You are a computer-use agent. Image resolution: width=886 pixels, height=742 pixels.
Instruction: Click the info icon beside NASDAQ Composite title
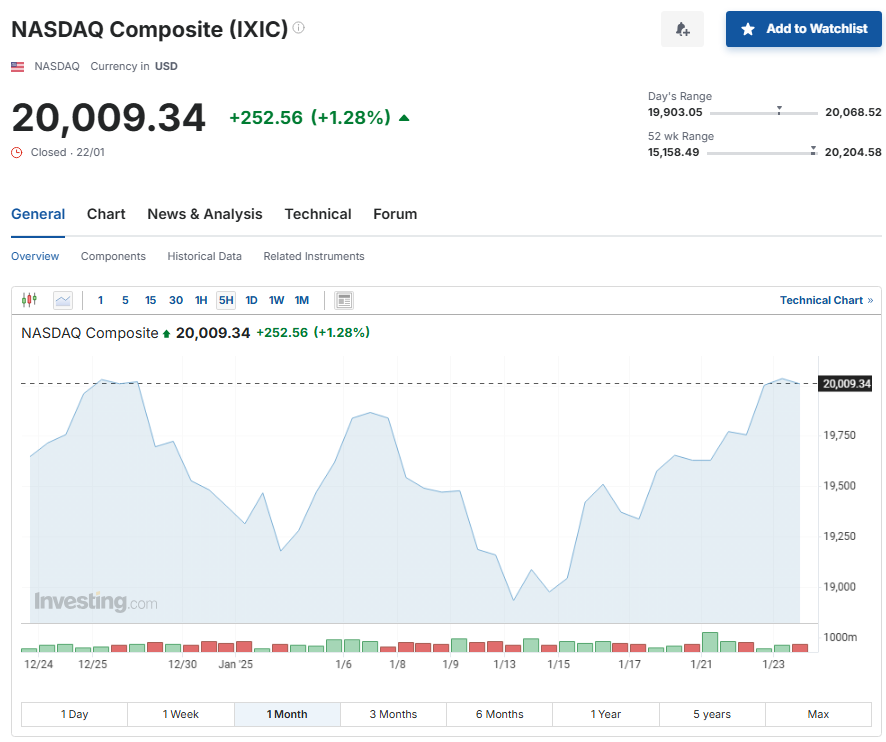click(x=299, y=28)
